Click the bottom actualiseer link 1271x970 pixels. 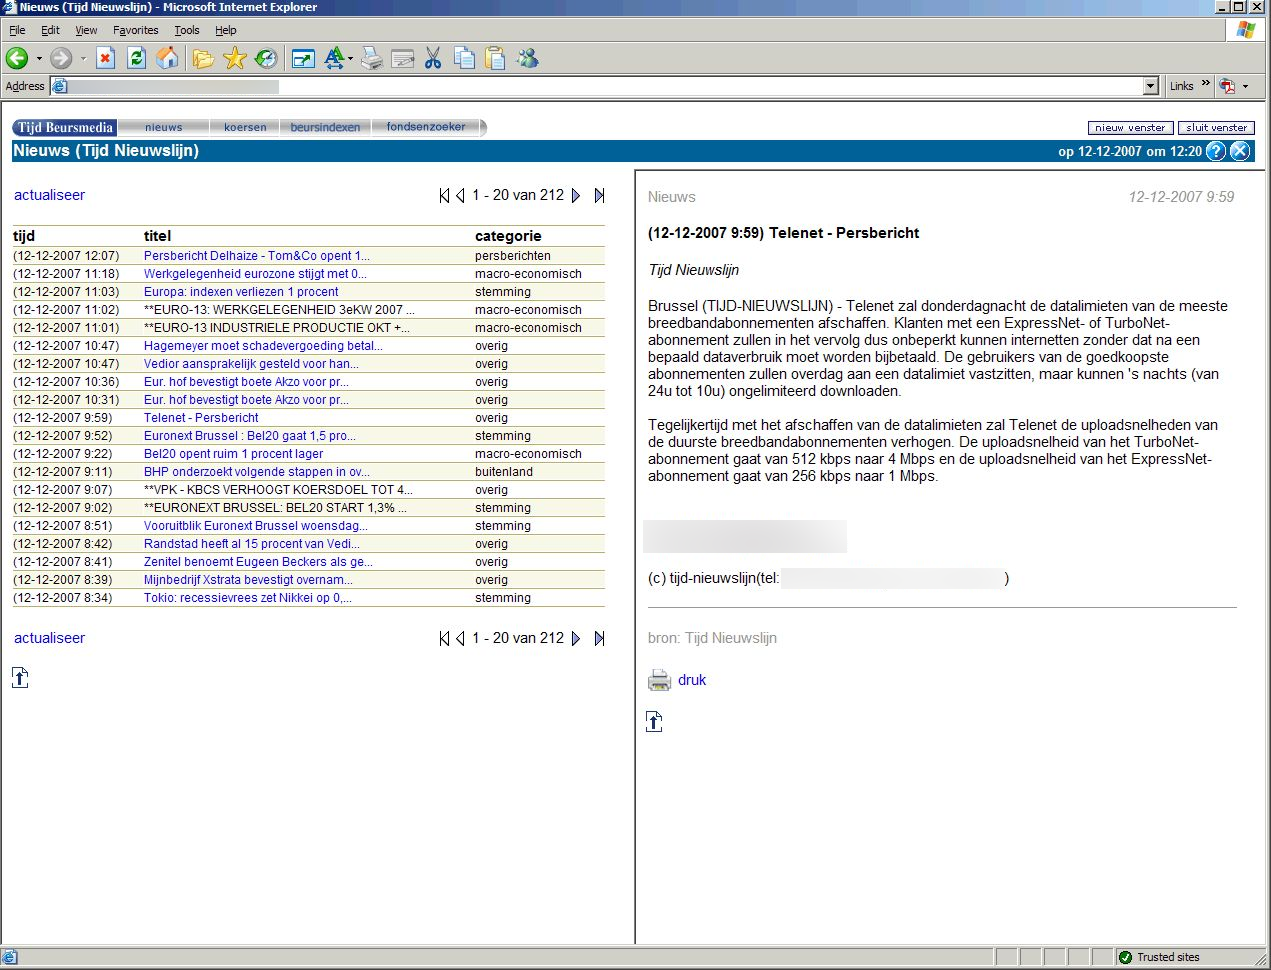pyautogui.click(x=49, y=638)
